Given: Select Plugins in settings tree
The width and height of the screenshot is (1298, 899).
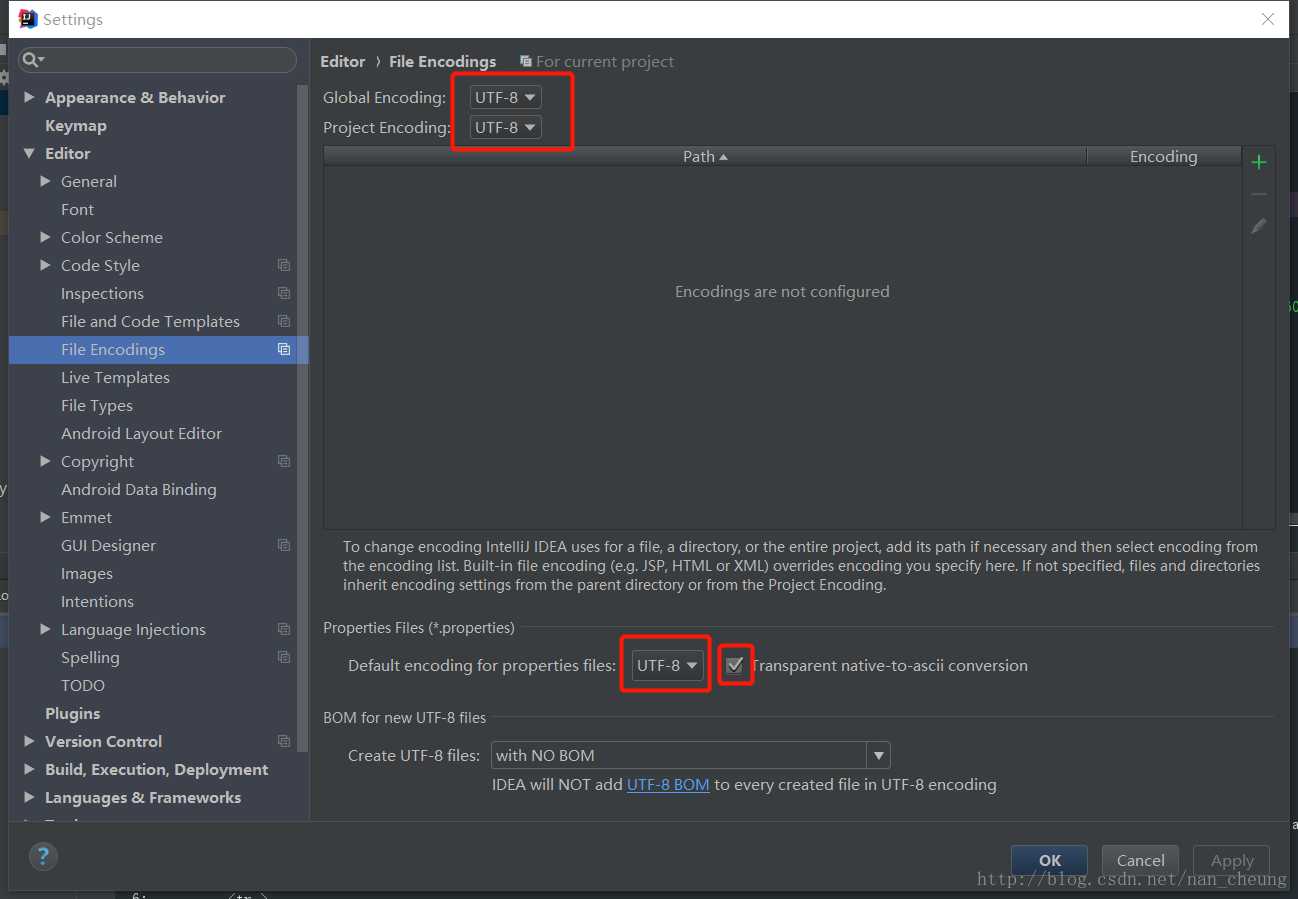Looking at the screenshot, I should pos(72,713).
